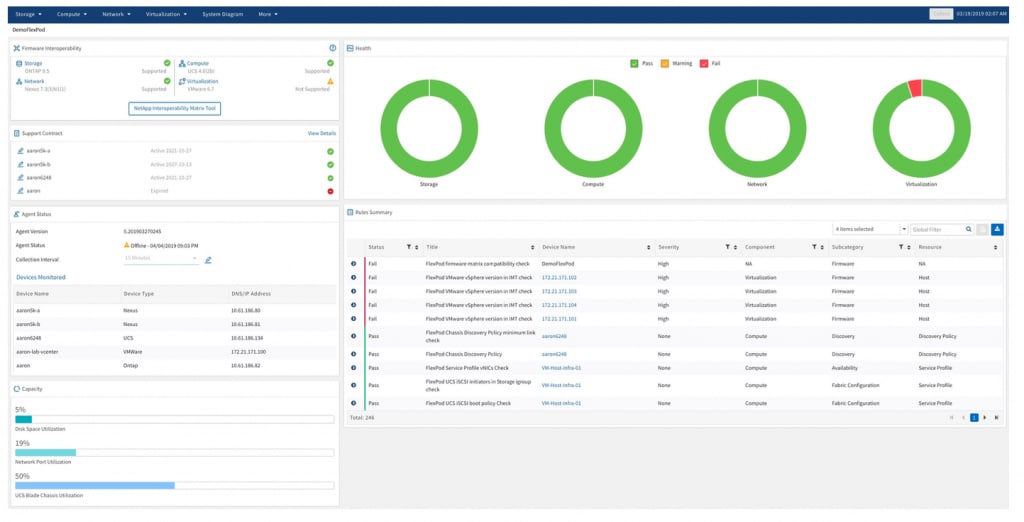The height and width of the screenshot is (522, 1024).
Task: Open the Collection Interval dropdown
Action: point(160,259)
